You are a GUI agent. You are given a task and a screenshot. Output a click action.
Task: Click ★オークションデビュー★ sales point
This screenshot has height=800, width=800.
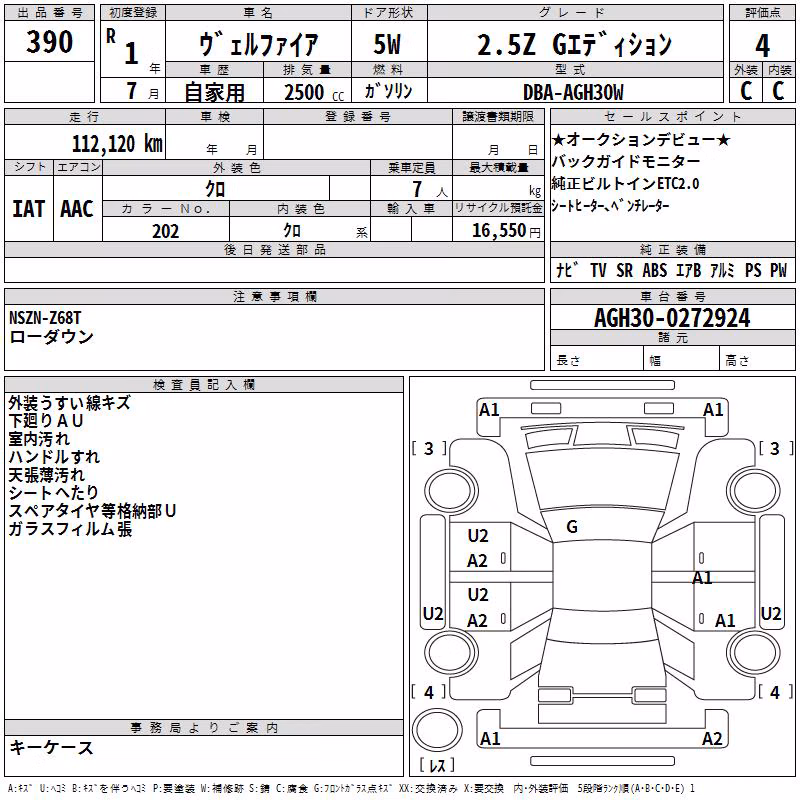click(641, 139)
